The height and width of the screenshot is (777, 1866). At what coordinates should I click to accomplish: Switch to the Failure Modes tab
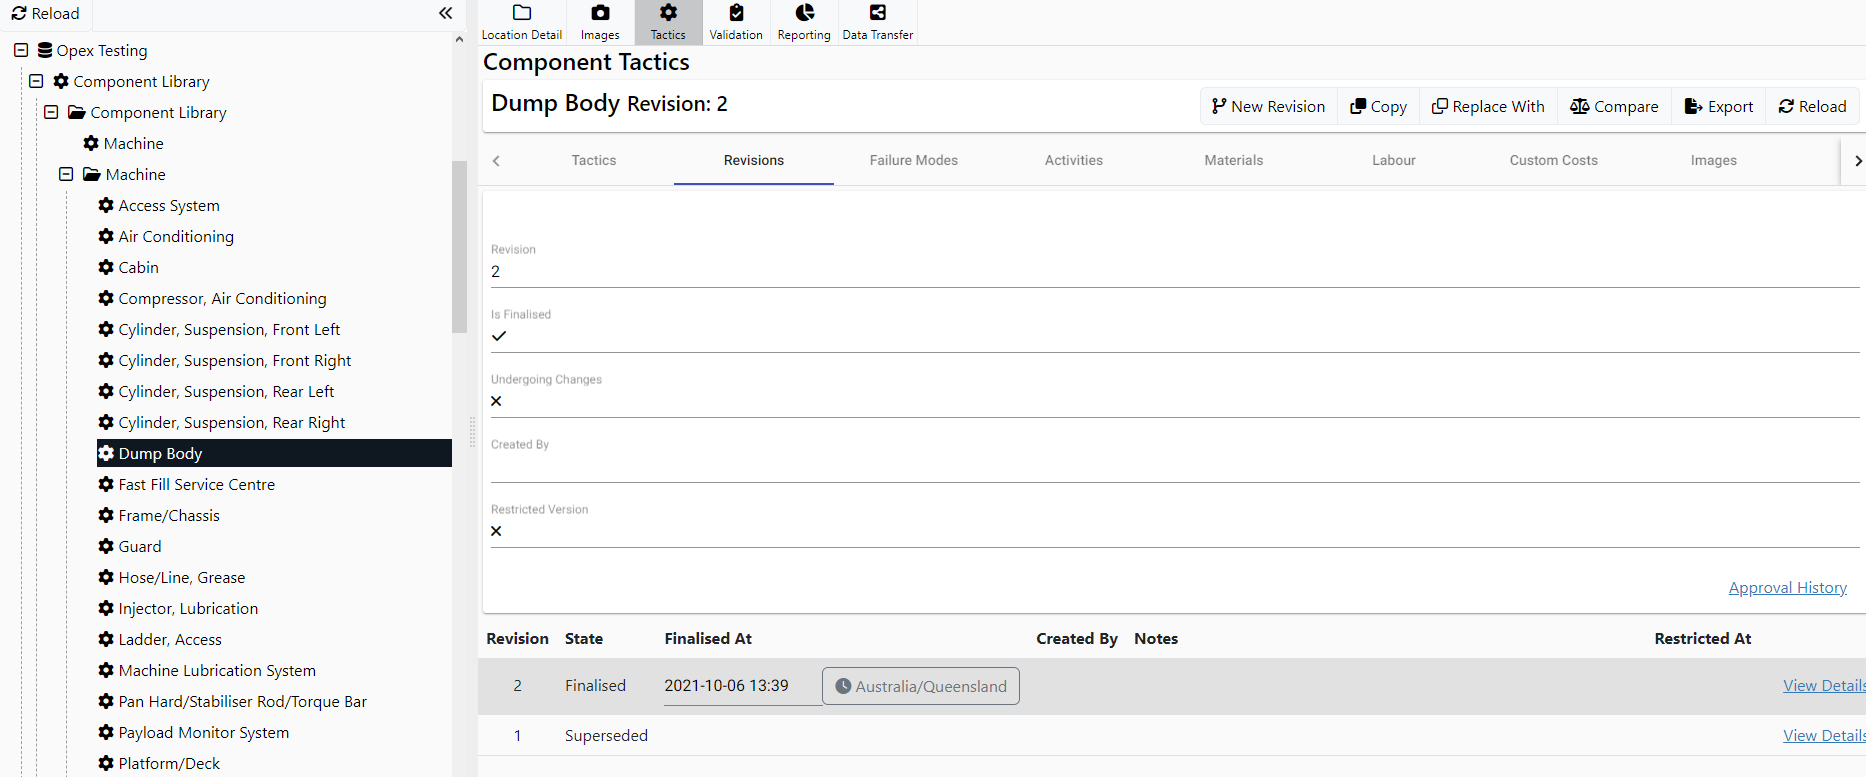[x=913, y=160]
